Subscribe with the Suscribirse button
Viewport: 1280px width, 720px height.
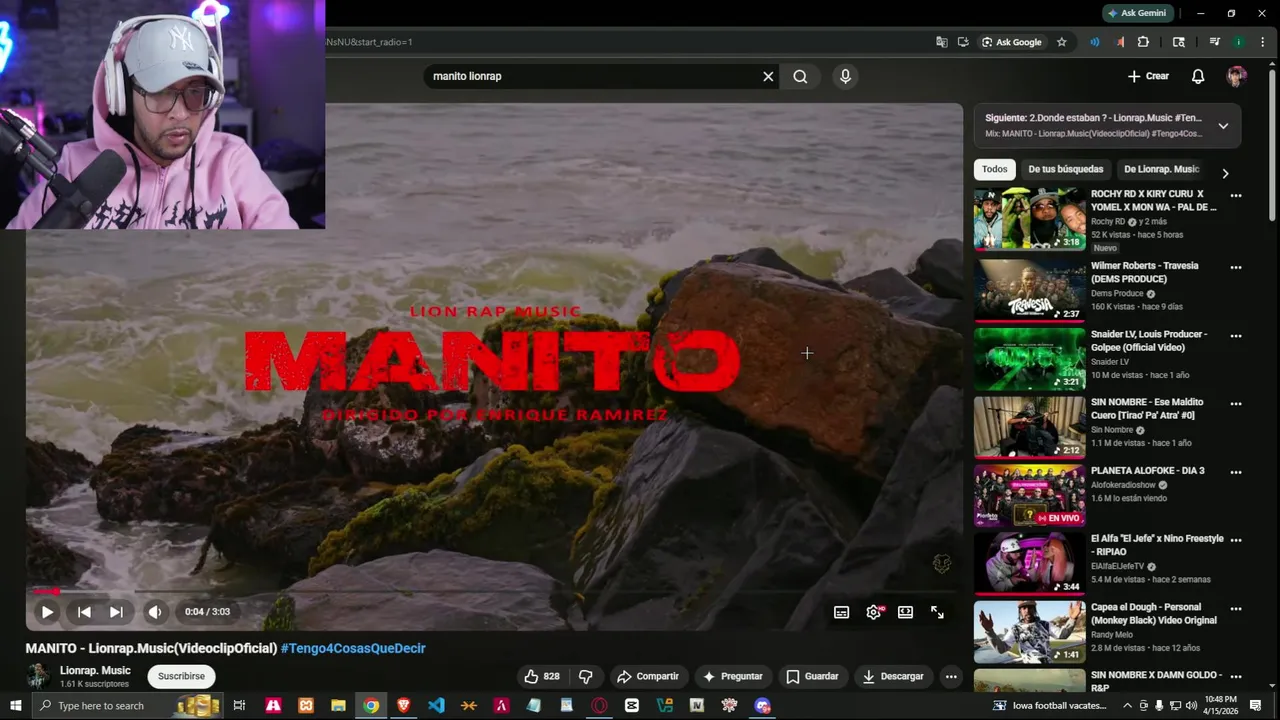tap(181, 677)
